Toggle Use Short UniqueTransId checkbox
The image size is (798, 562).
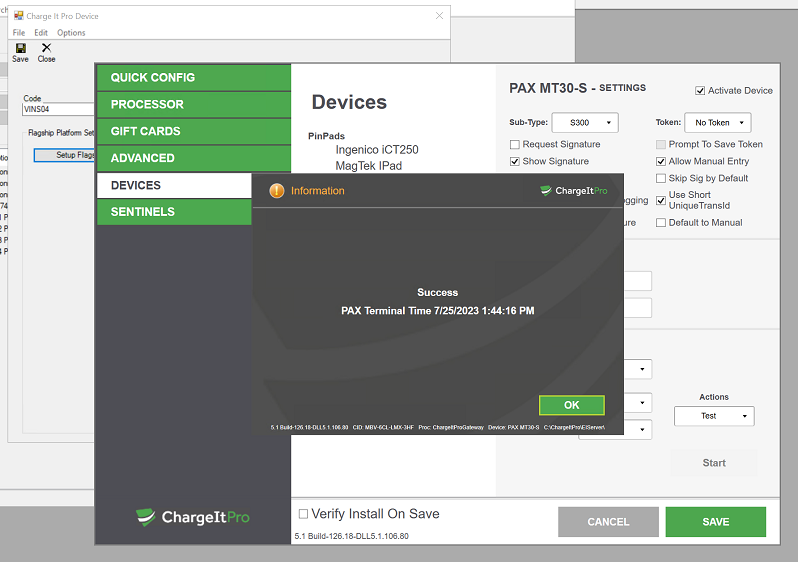(661, 200)
